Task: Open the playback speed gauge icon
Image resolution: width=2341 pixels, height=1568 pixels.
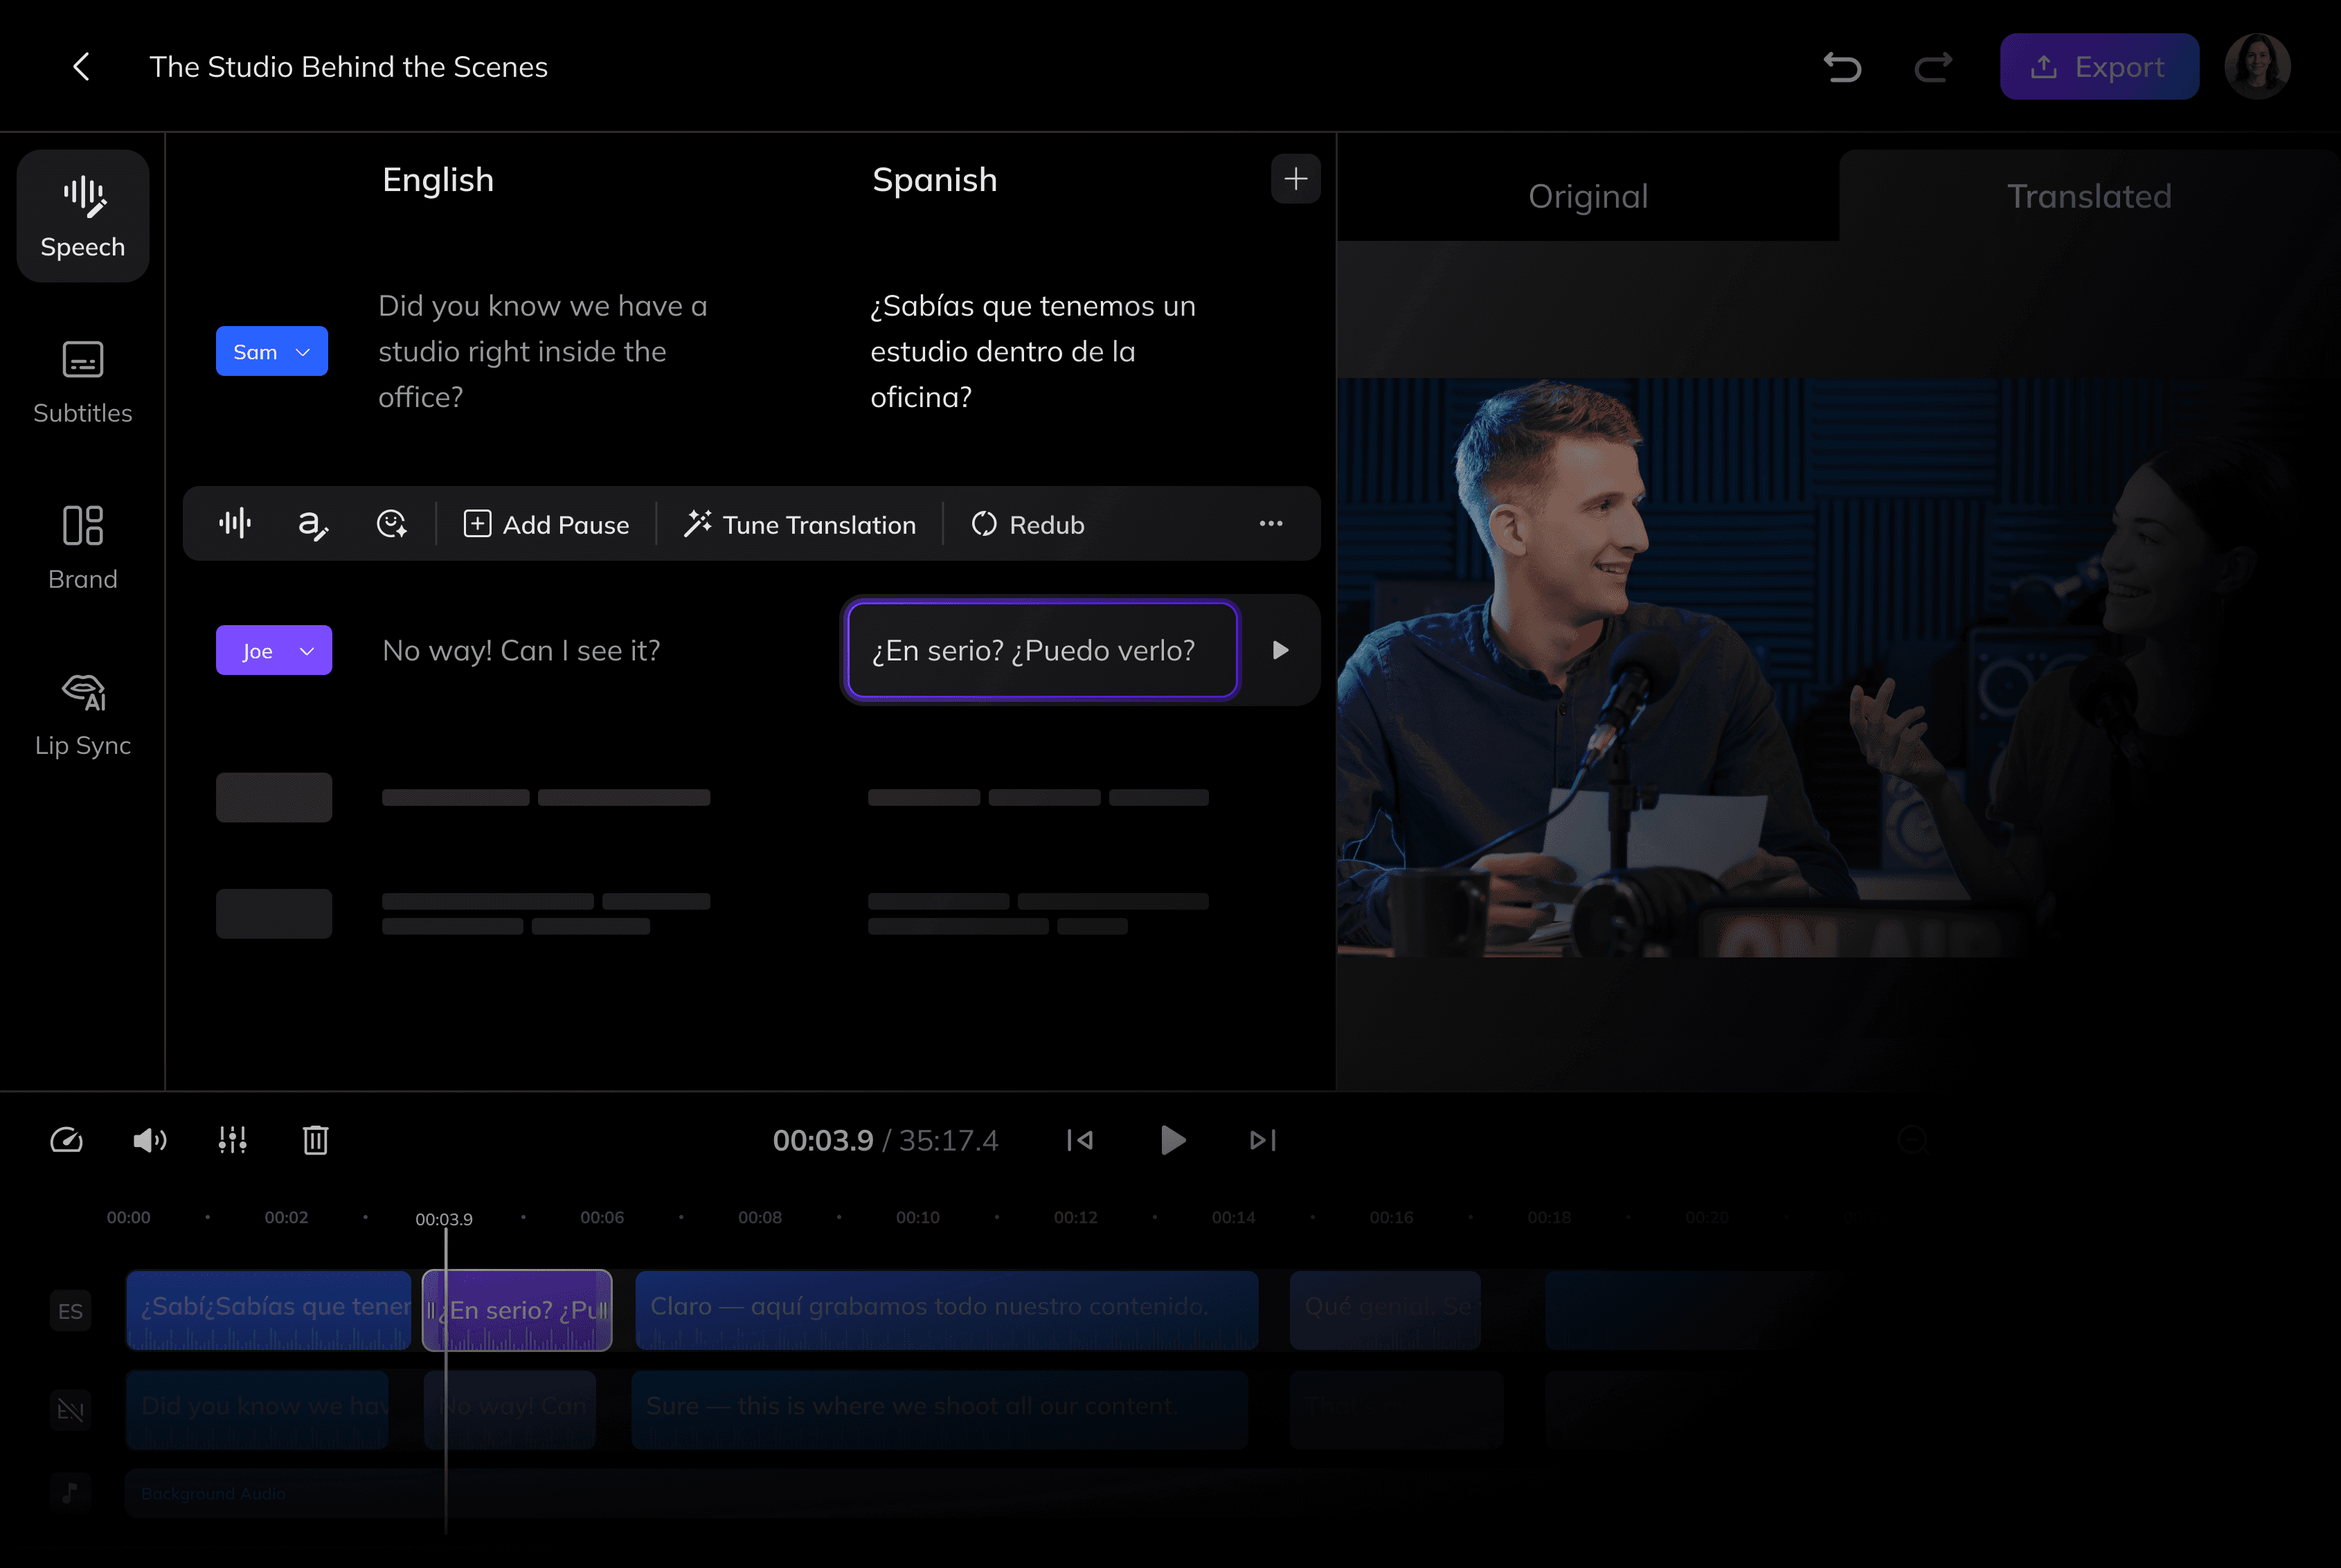Action: click(x=66, y=1140)
